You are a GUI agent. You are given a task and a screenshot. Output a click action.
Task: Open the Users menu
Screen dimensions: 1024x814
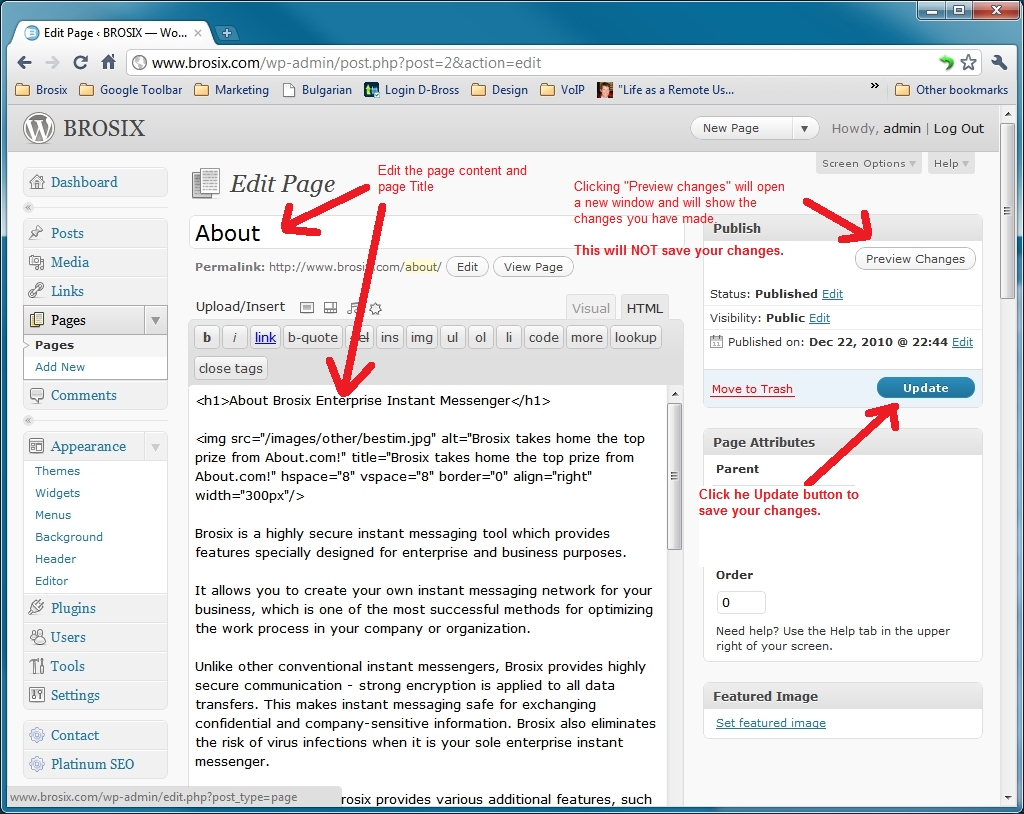tap(95, 637)
